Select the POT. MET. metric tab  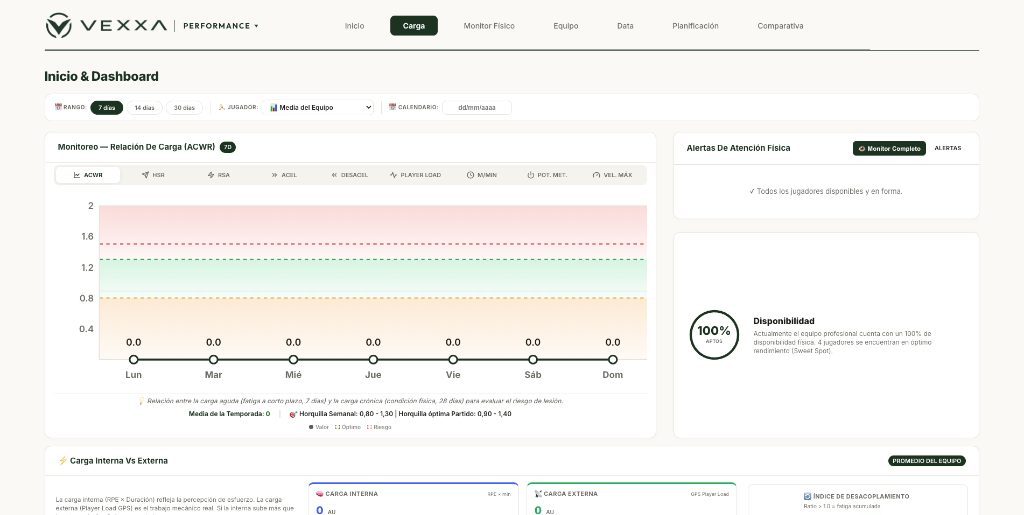[547, 175]
